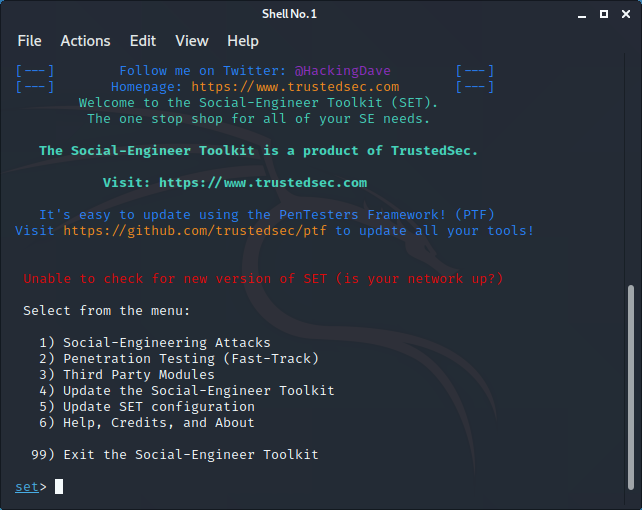Click the 'Welcome to the Social-Engineer Toolkit' line
The image size is (642, 510).
click(258, 103)
